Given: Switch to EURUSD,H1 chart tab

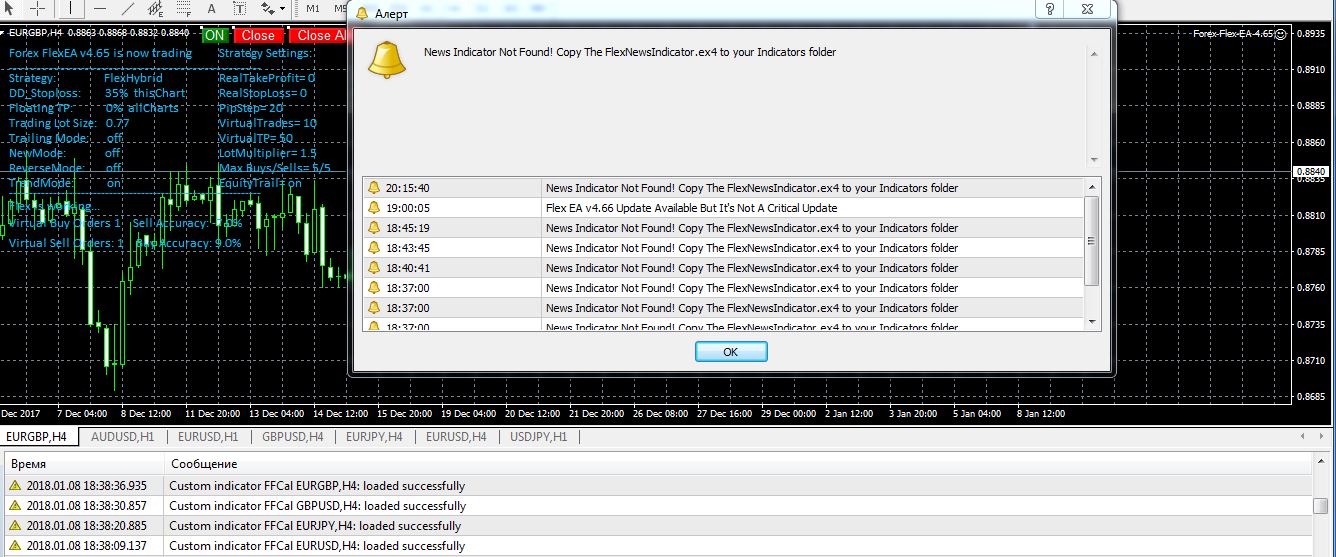Looking at the screenshot, I should coord(208,437).
